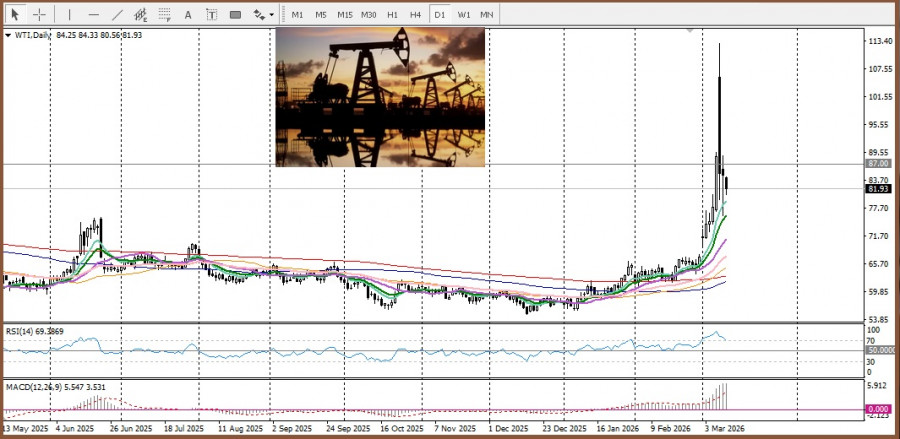Click the oil pumpjack sunset image
Viewport: 900px width, 439px height.
380,96
